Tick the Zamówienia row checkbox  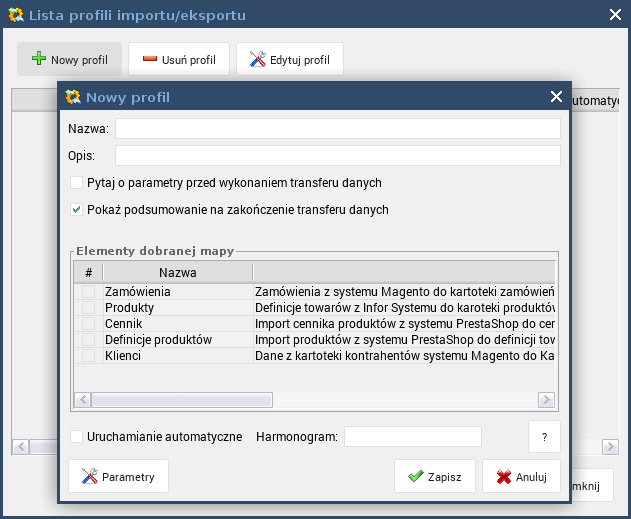pos(89,291)
